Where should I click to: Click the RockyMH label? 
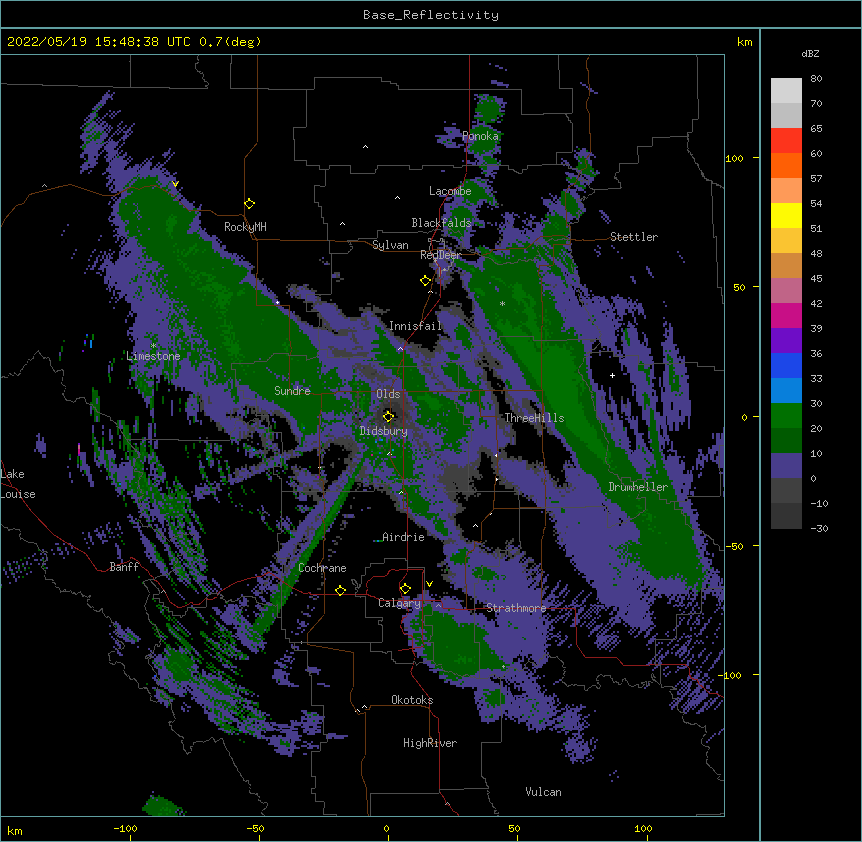245,227
